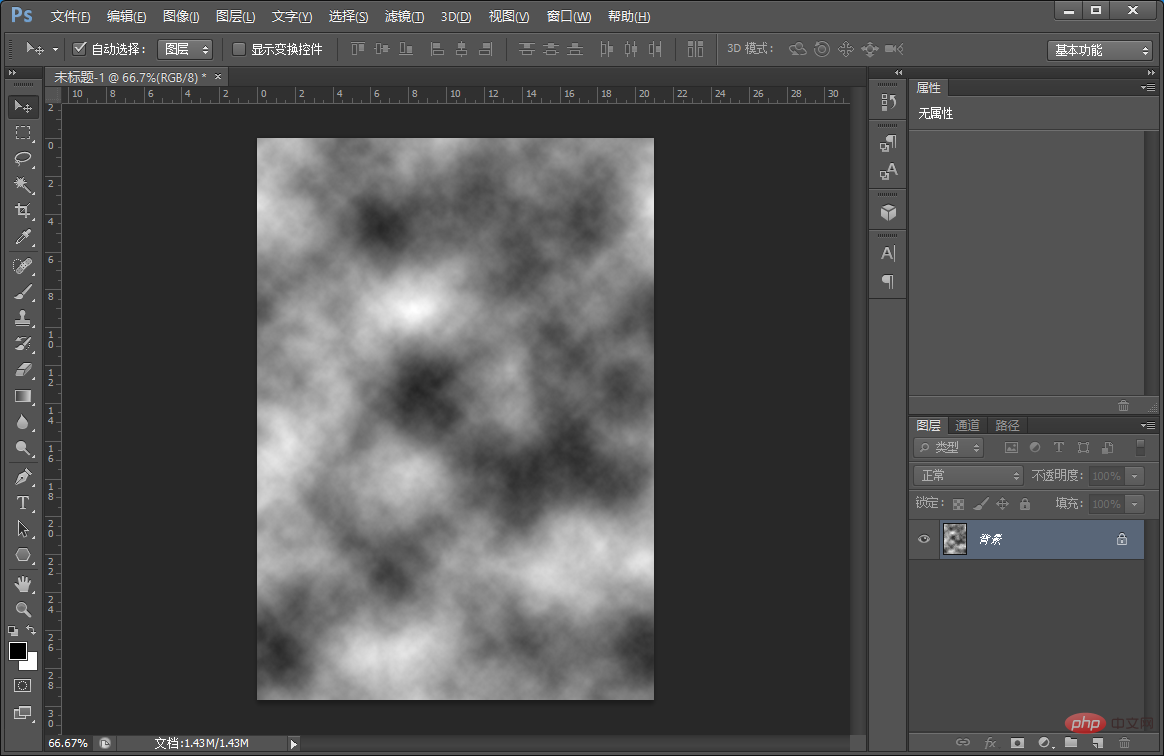Open the Basic Functions workspace dropdown

(x=1099, y=50)
